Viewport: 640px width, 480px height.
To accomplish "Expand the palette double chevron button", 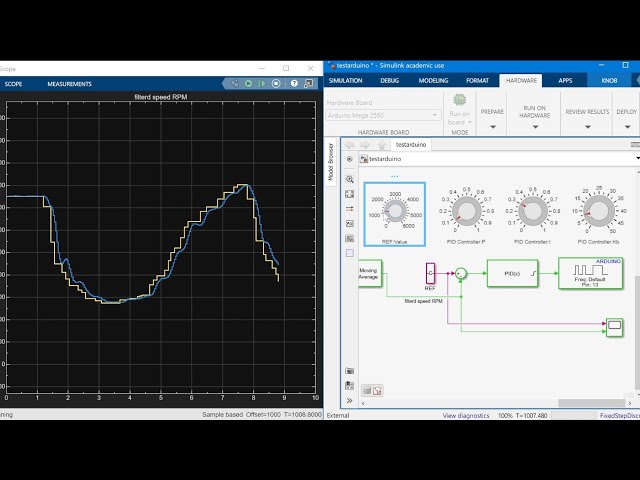I will pyautogui.click(x=349, y=400).
